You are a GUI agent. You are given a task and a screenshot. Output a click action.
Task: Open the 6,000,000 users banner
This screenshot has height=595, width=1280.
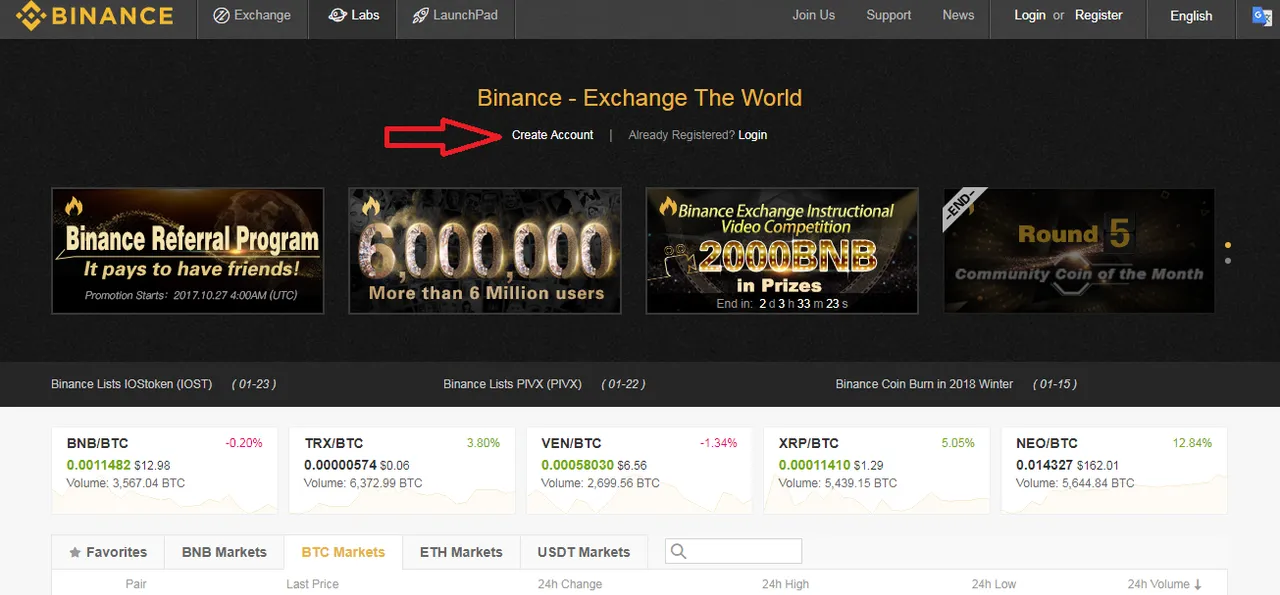pyautogui.click(x=485, y=251)
